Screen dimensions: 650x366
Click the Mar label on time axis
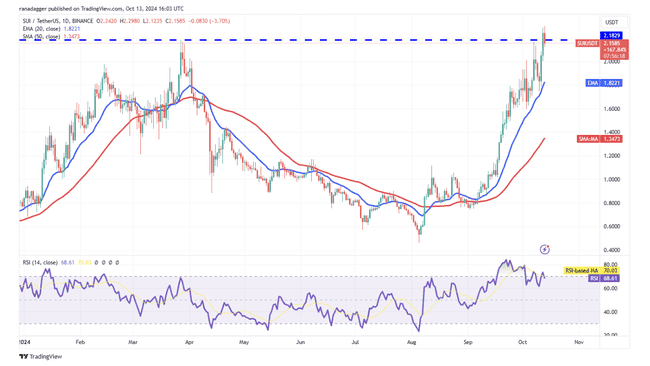click(133, 342)
